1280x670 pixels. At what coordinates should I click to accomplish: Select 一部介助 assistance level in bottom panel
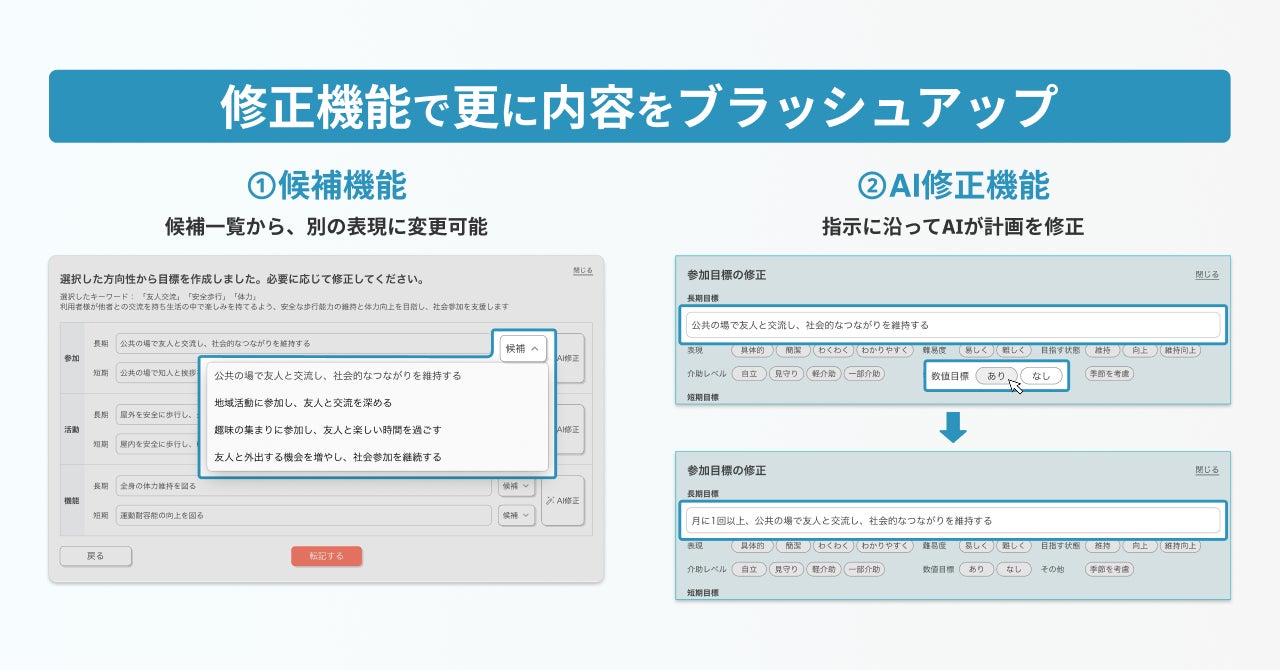[x=864, y=569]
